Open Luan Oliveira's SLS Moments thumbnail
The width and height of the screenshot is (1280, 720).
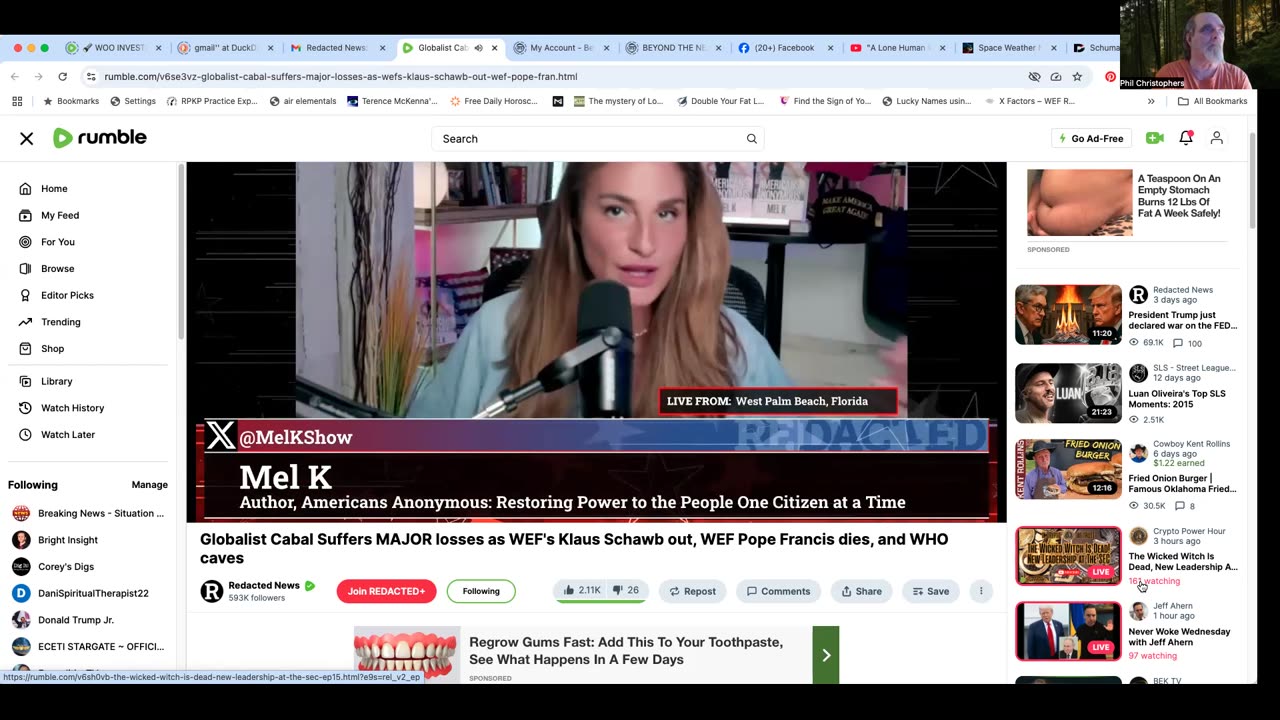point(1068,393)
